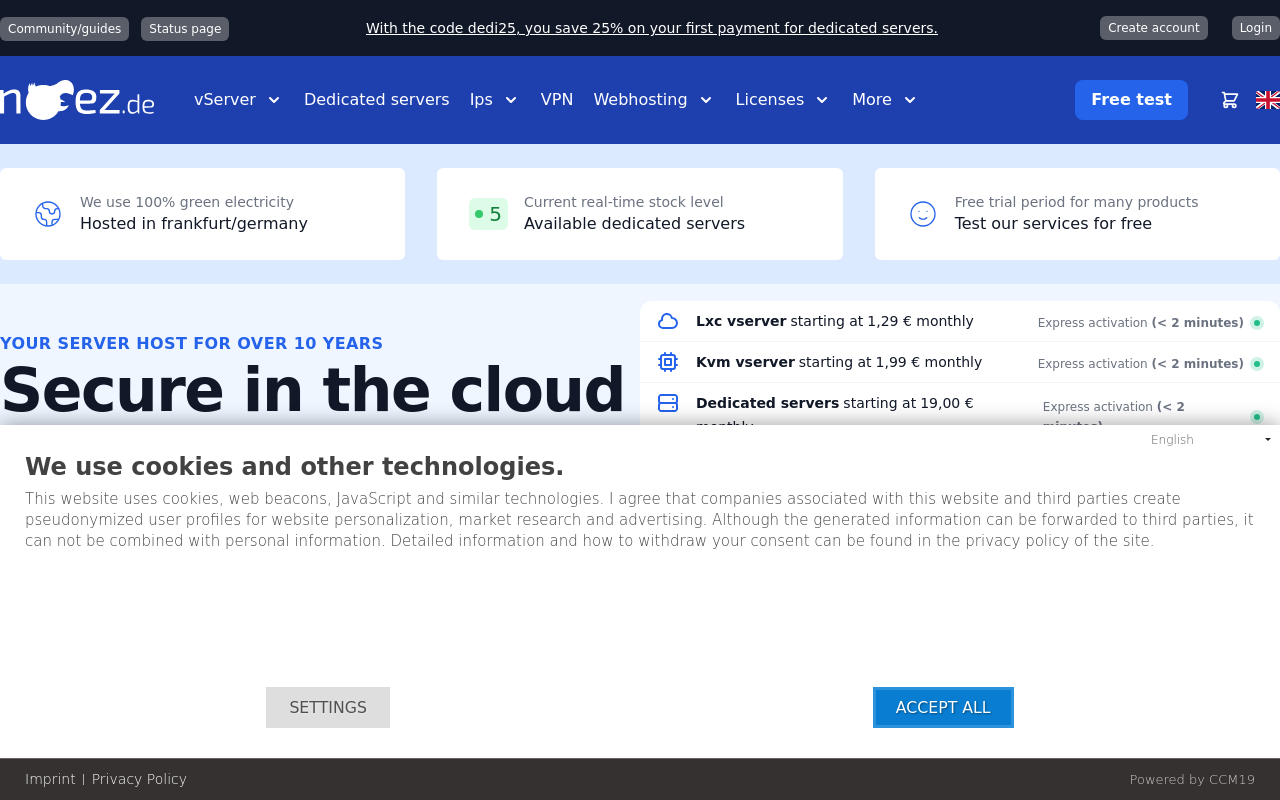The height and width of the screenshot is (800, 1280).
Task: Open the Licenses navigation menu
Action: click(x=781, y=100)
